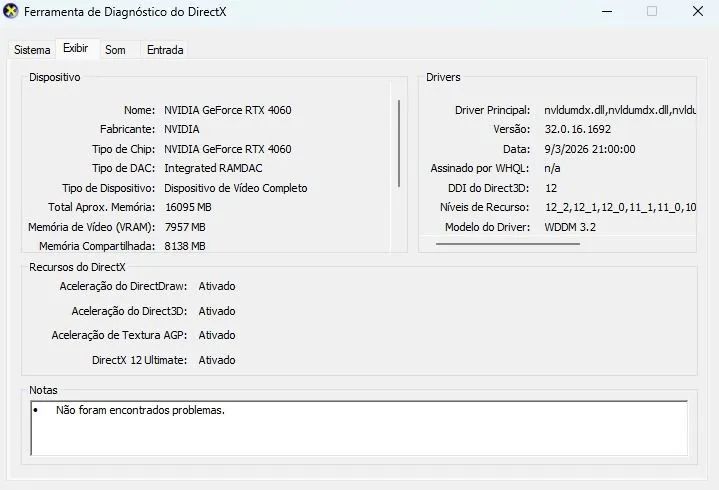Close the DirectX diagnostic window
The image size is (719, 490).
(697, 11)
